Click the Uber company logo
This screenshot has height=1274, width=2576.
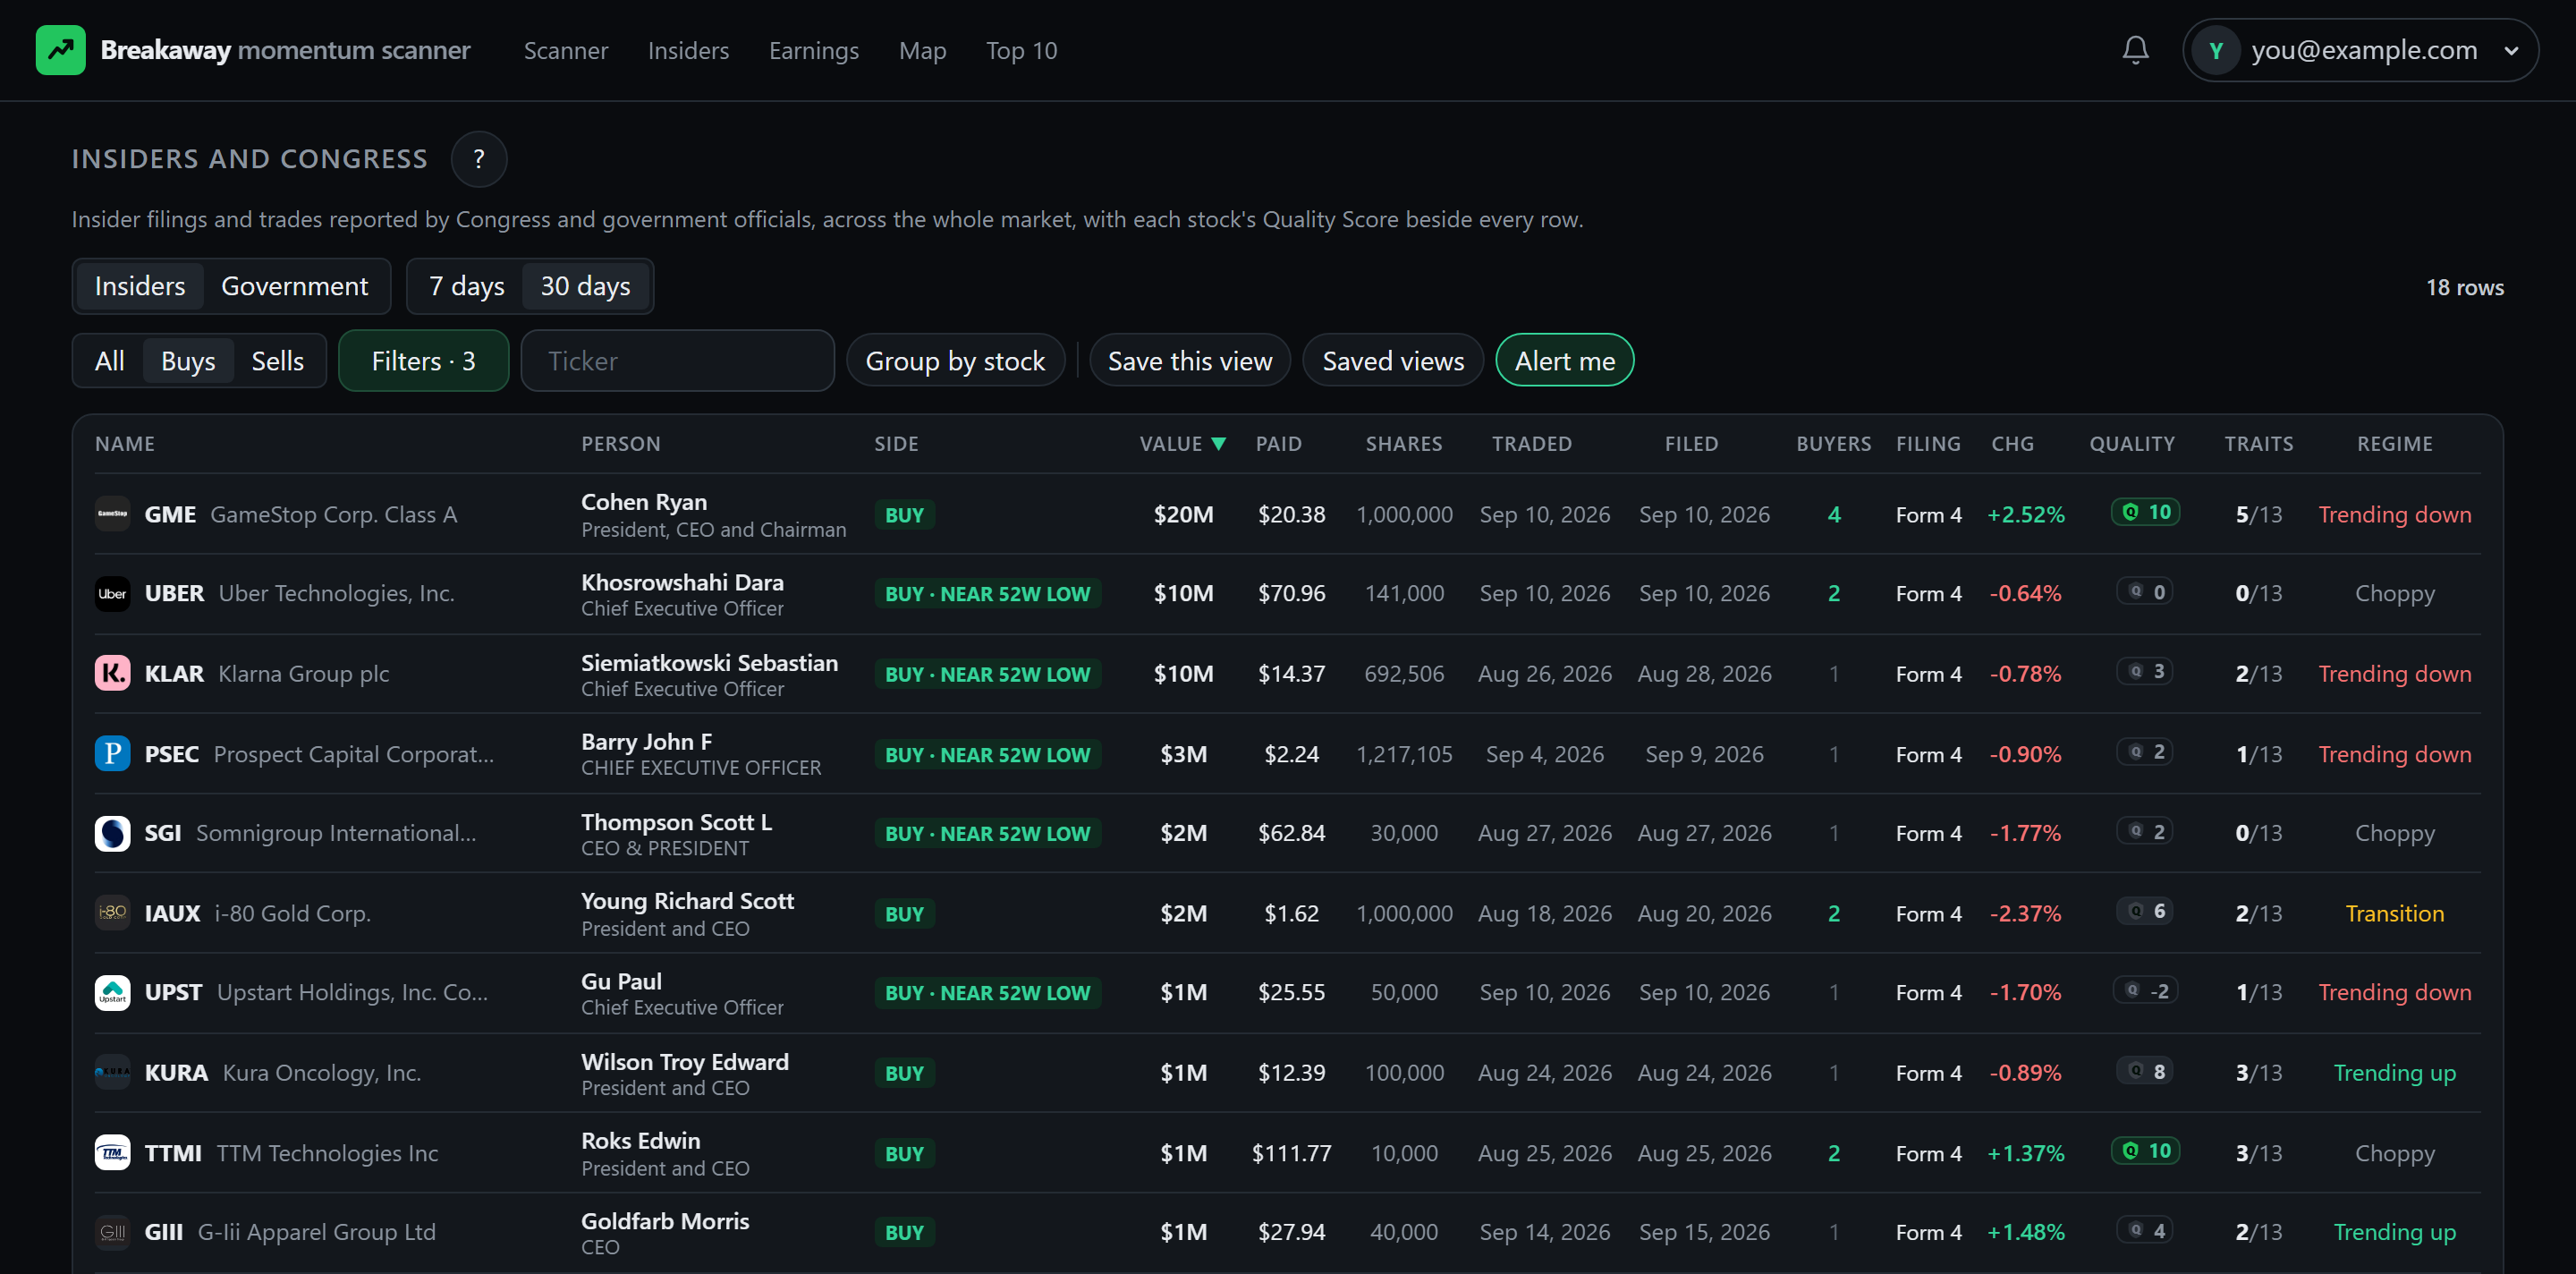point(112,593)
